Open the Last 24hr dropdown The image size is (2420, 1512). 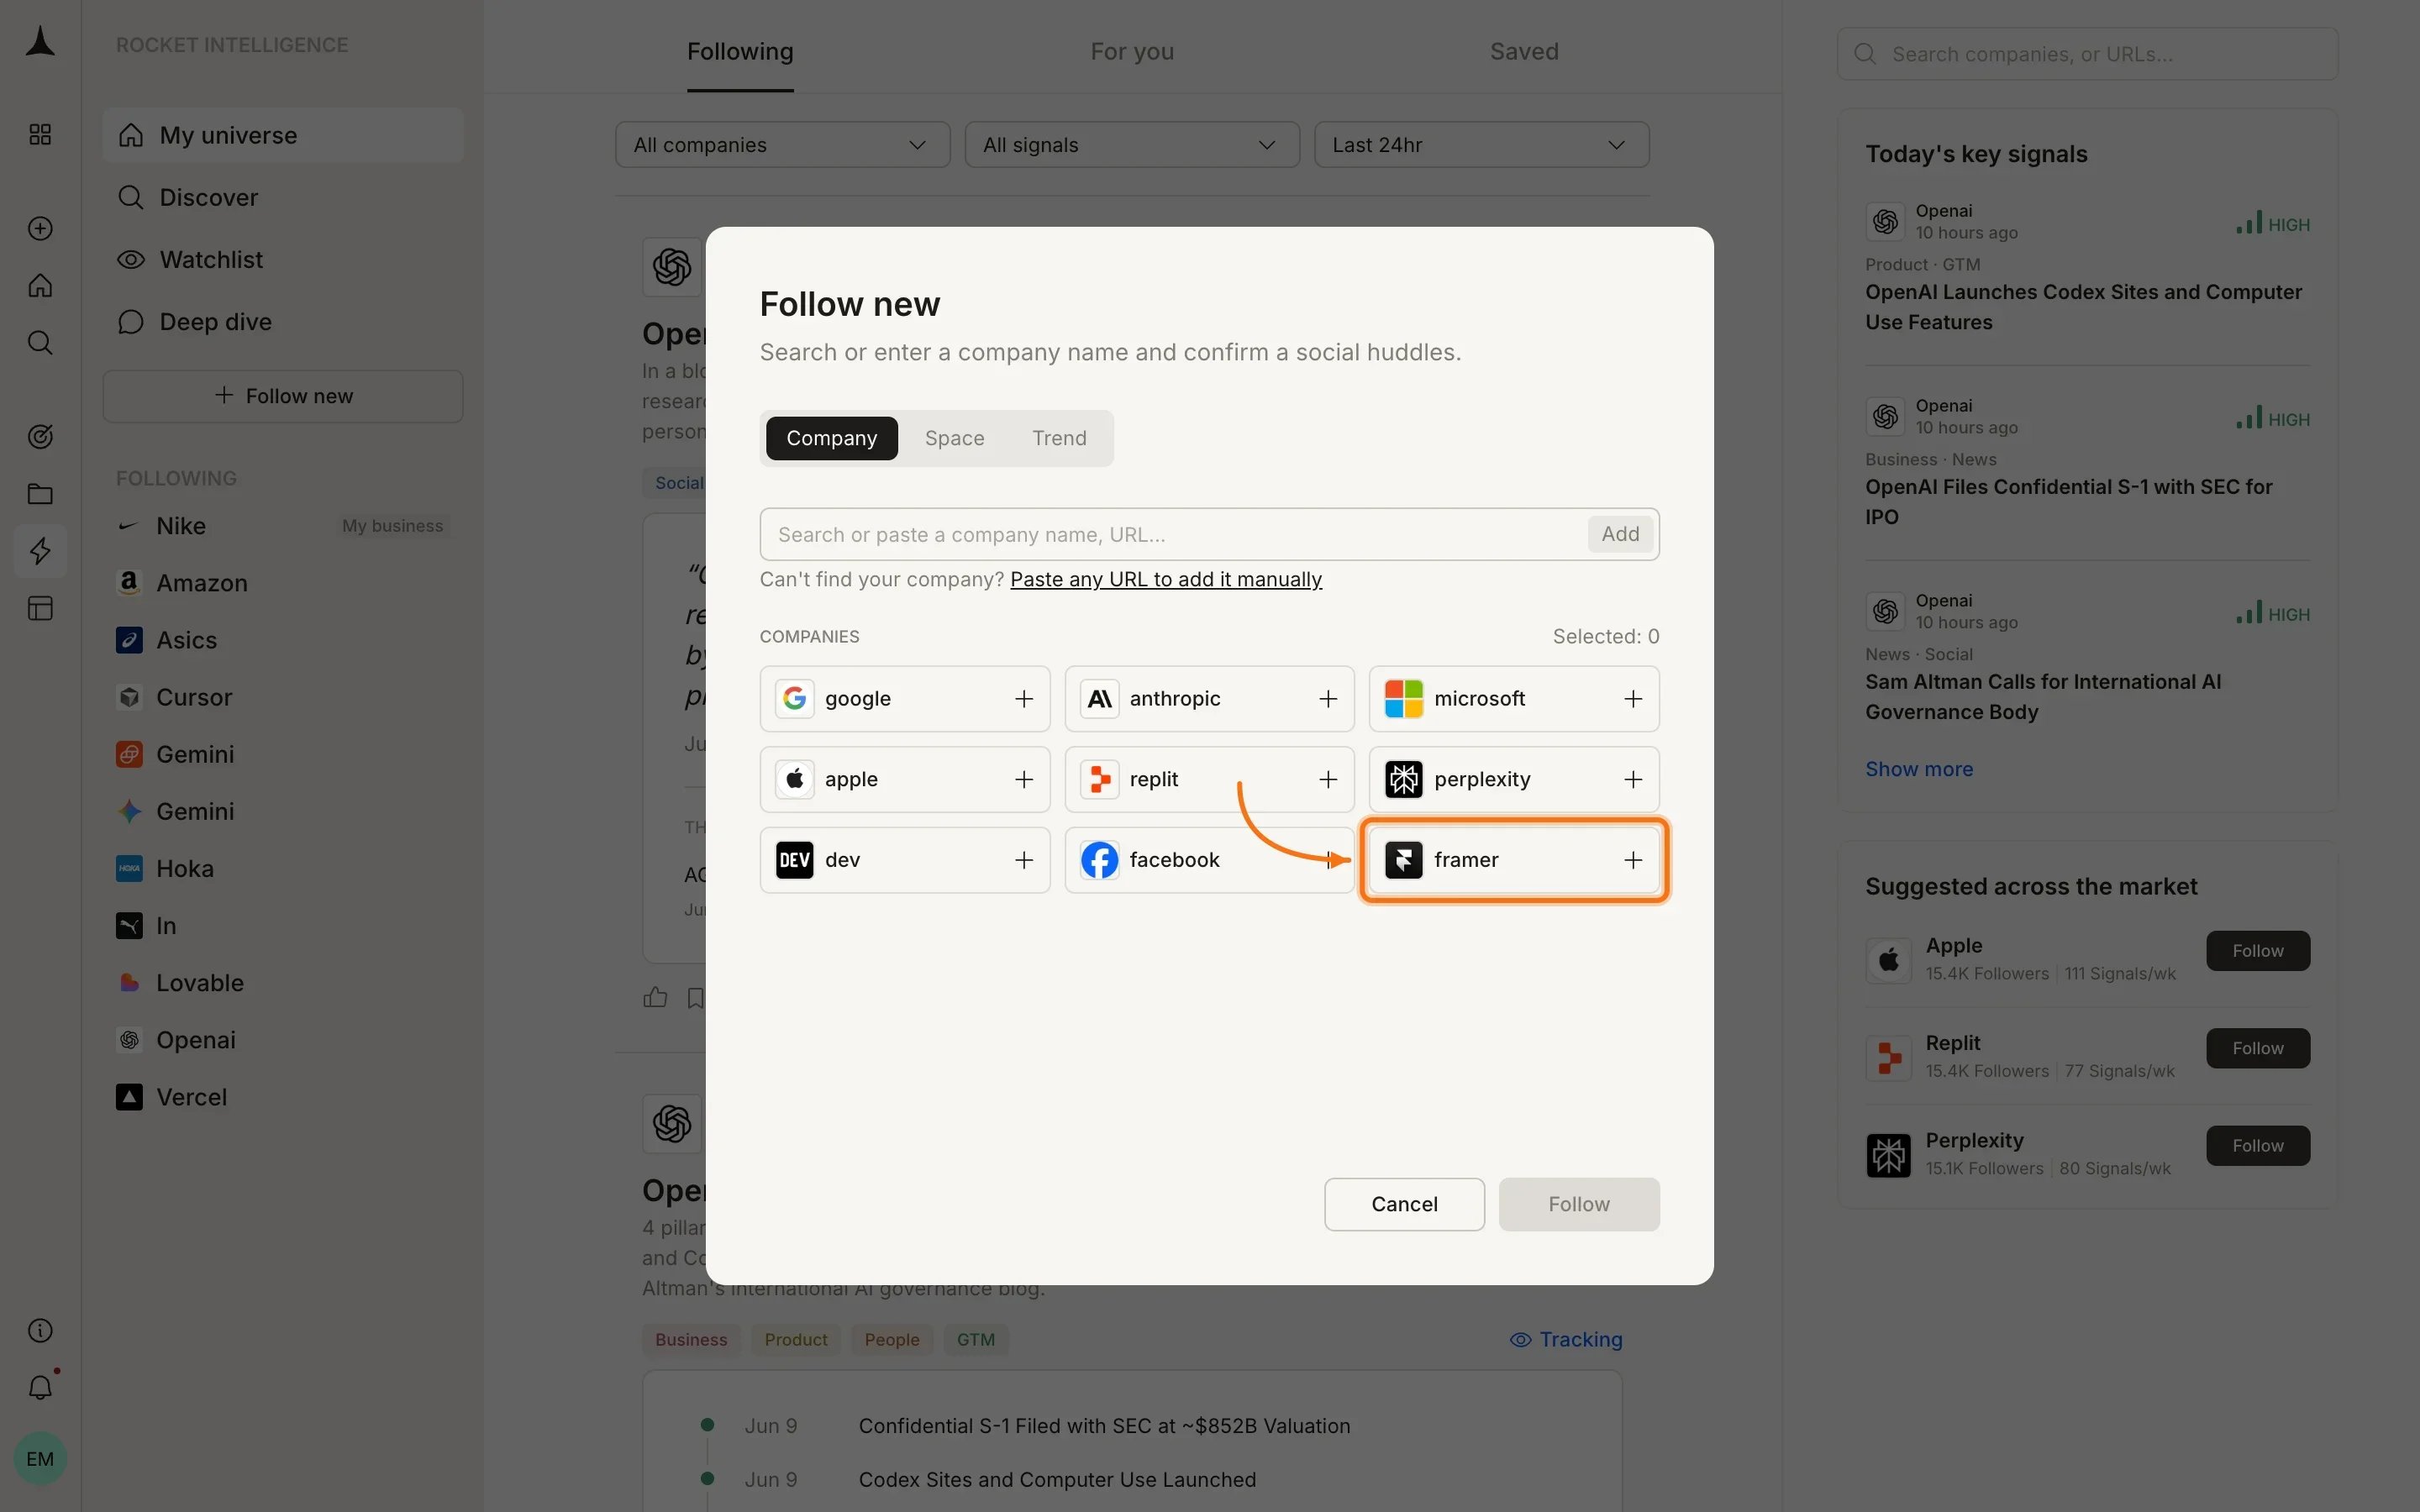[1481, 145]
